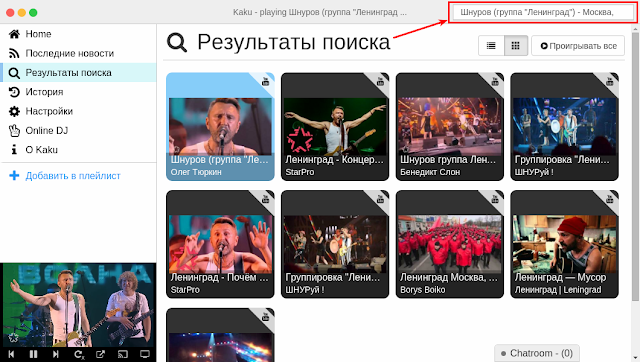Click YouTube icon on Ленинград — Мусор card
The image size is (640, 362).
pyautogui.click(x=610, y=199)
